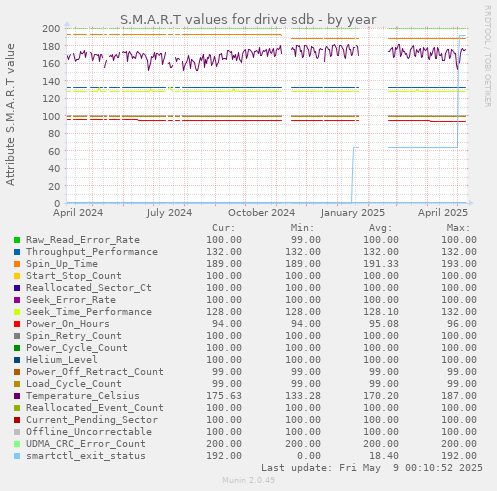The width and height of the screenshot is (497, 491).
Task: Select the Load_Cycle_Count legend label
Action: pyautogui.click(x=74, y=384)
